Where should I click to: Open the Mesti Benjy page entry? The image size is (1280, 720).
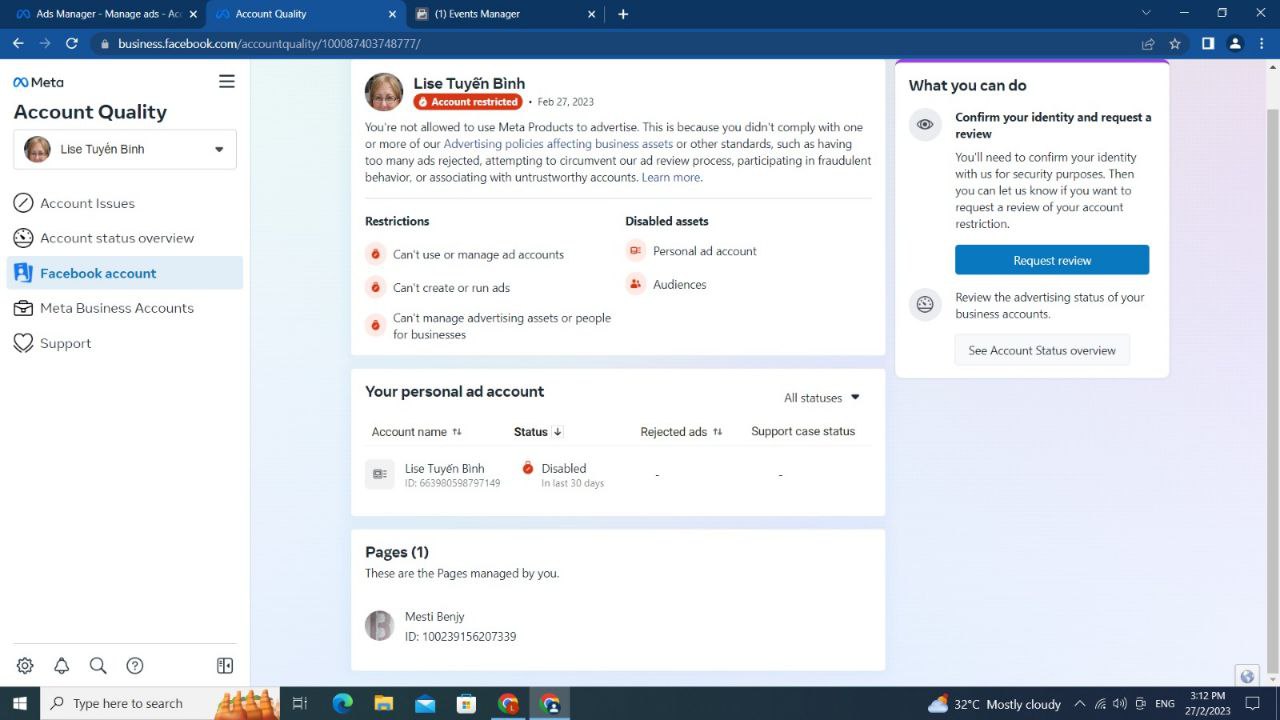tap(618, 626)
